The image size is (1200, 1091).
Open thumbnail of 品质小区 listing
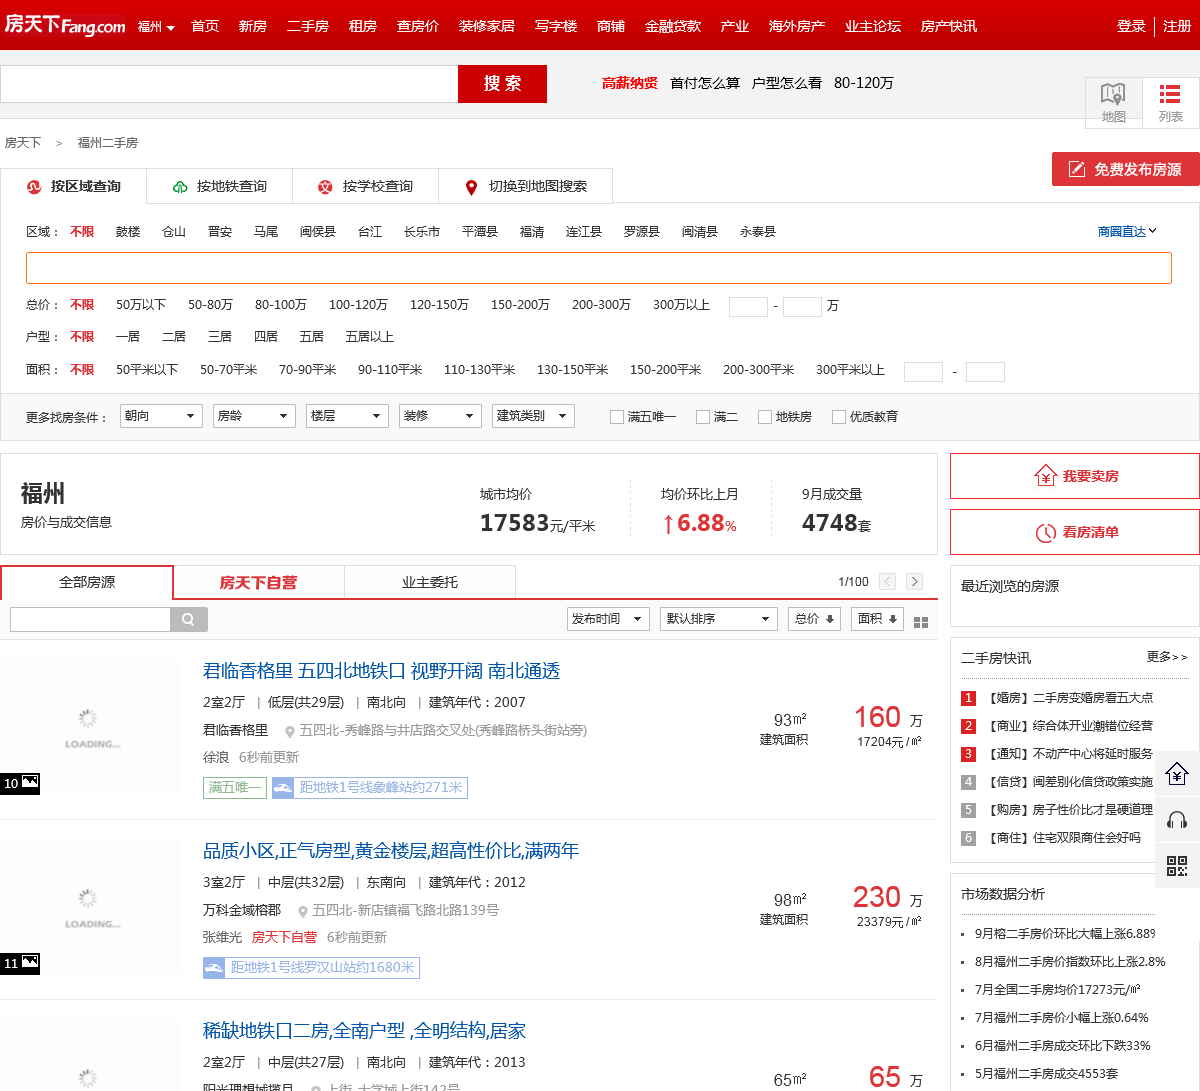pos(90,907)
